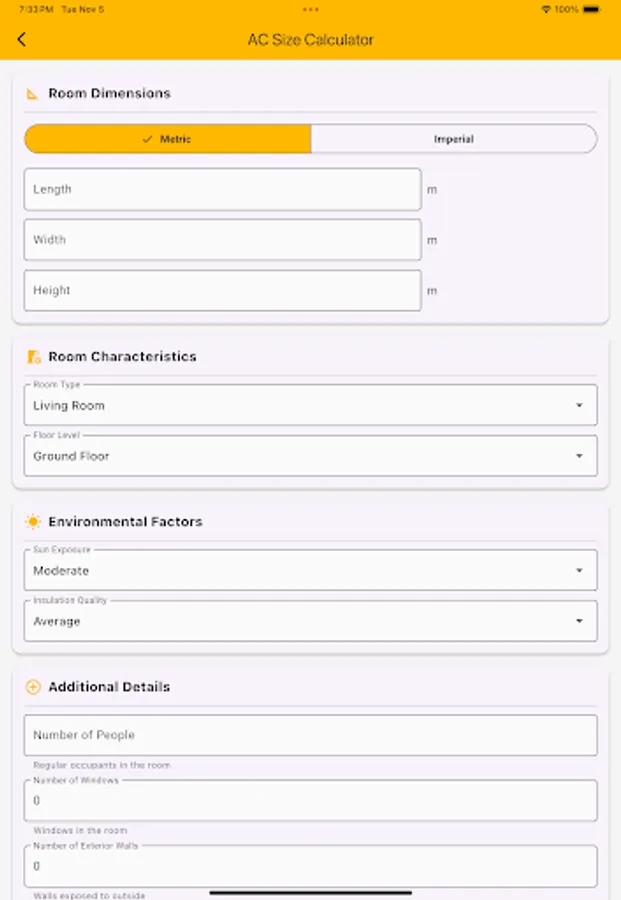This screenshot has height=900, width=621.
Task: Tap the three dots at top center
Action: [x=310, y=9]
